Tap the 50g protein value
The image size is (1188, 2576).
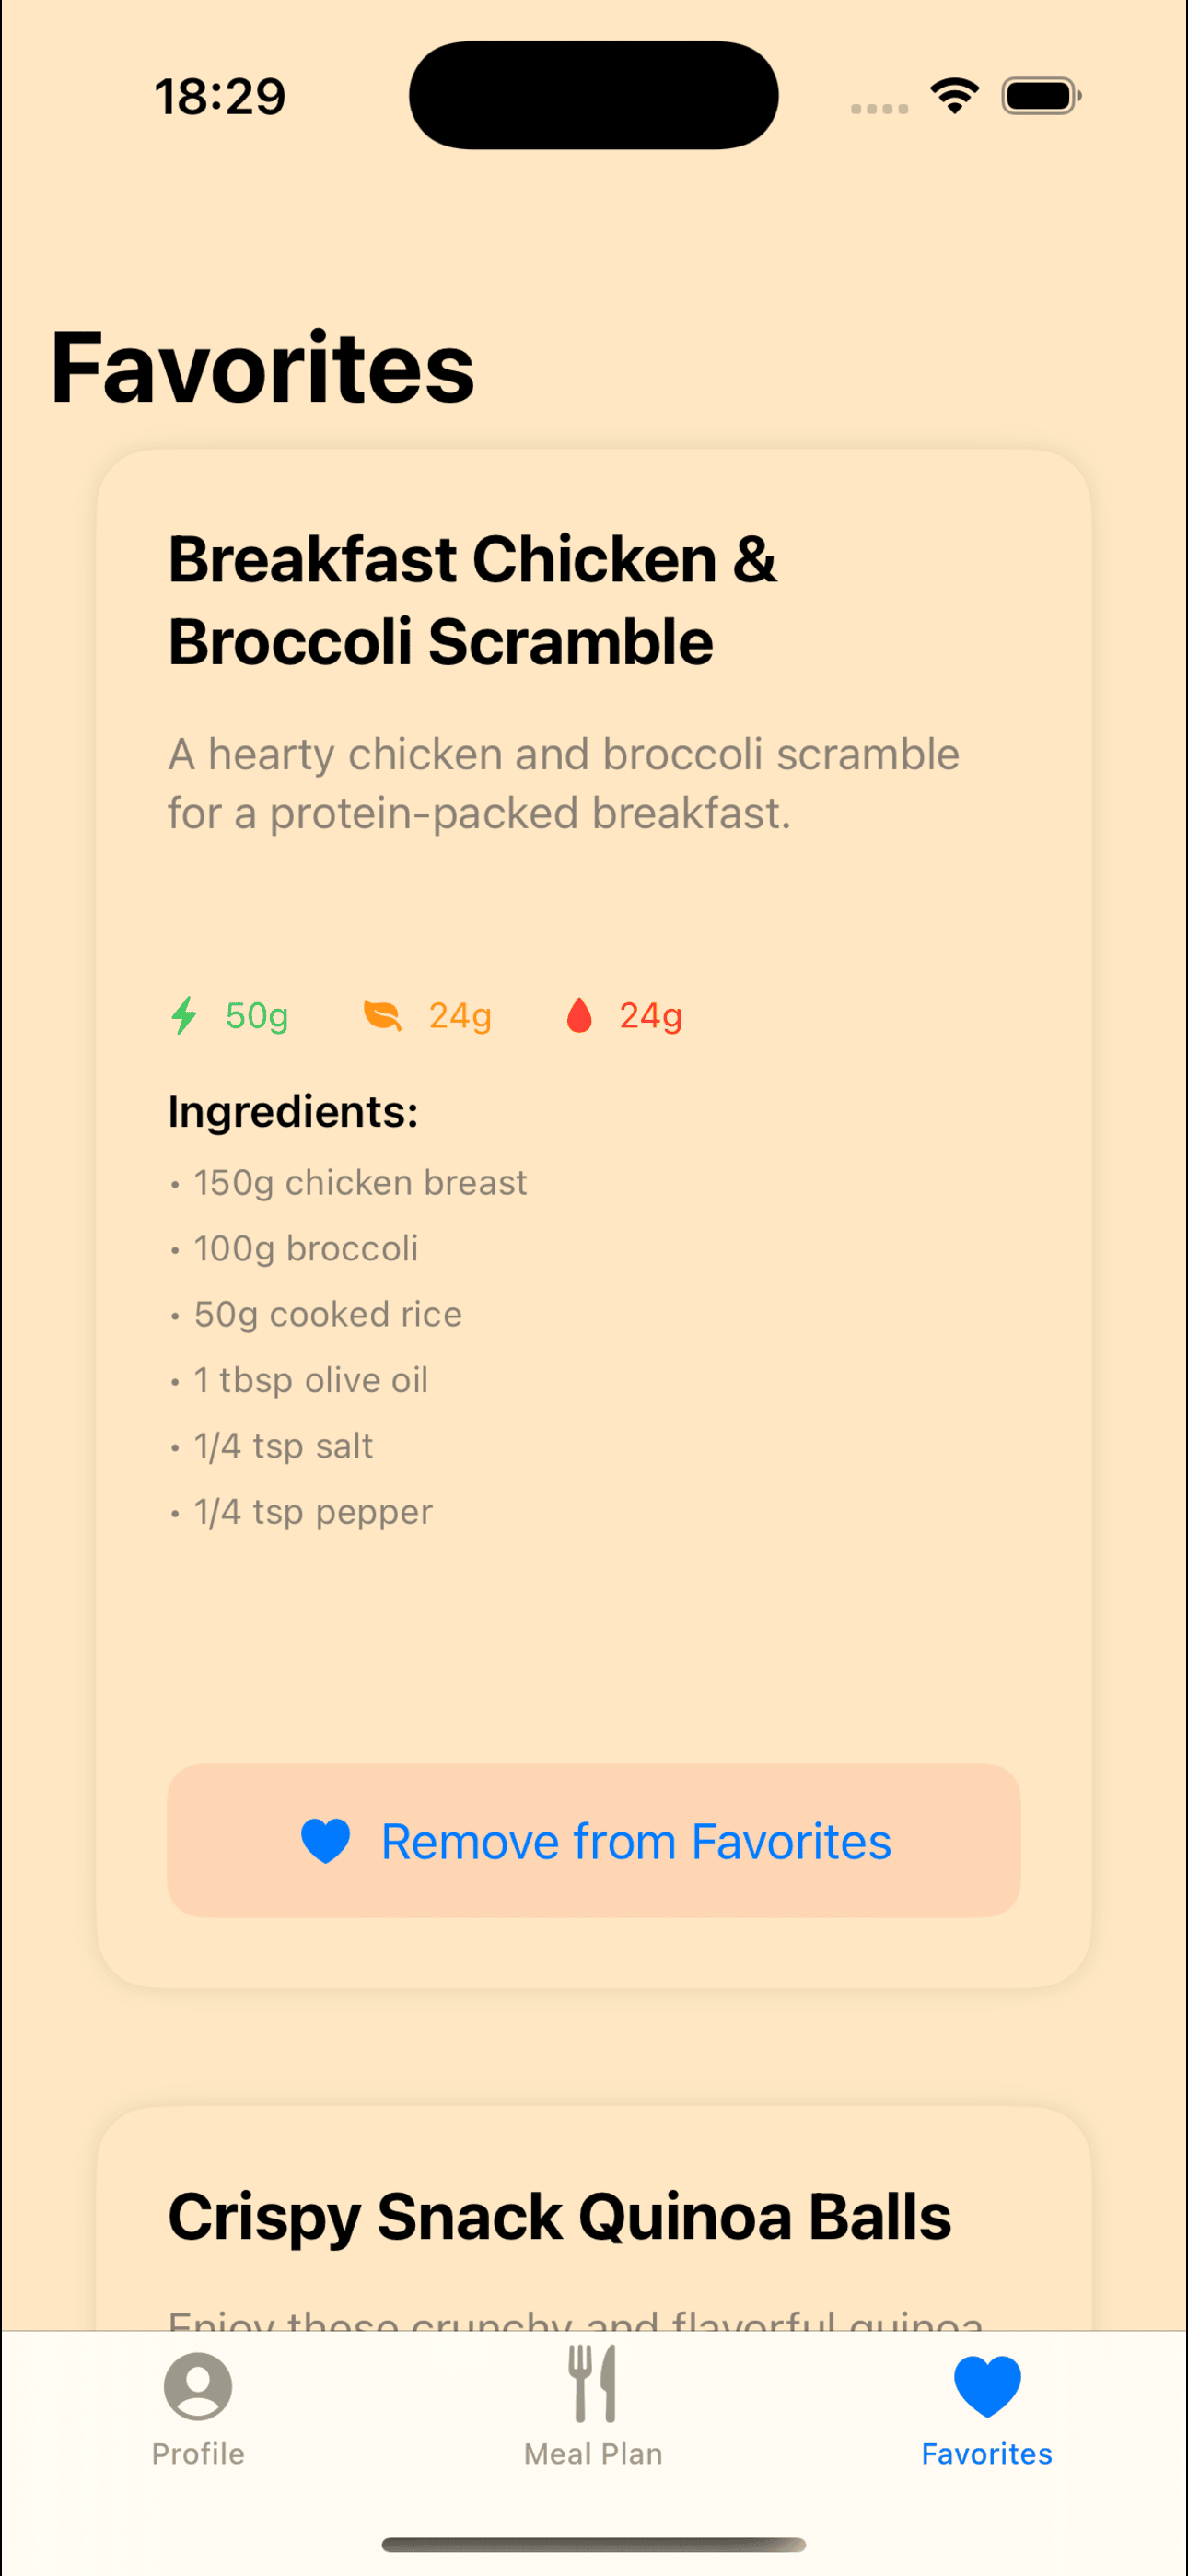pos(257,1016)
